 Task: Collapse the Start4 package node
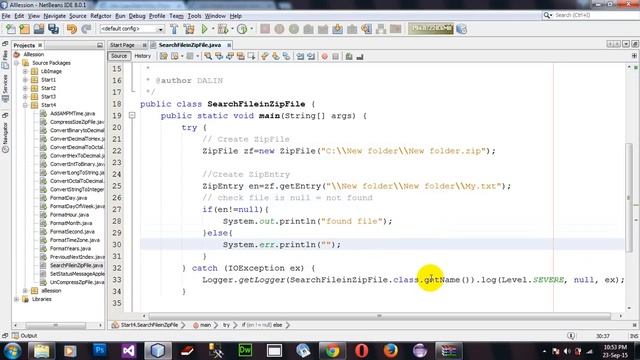[25, 105]
